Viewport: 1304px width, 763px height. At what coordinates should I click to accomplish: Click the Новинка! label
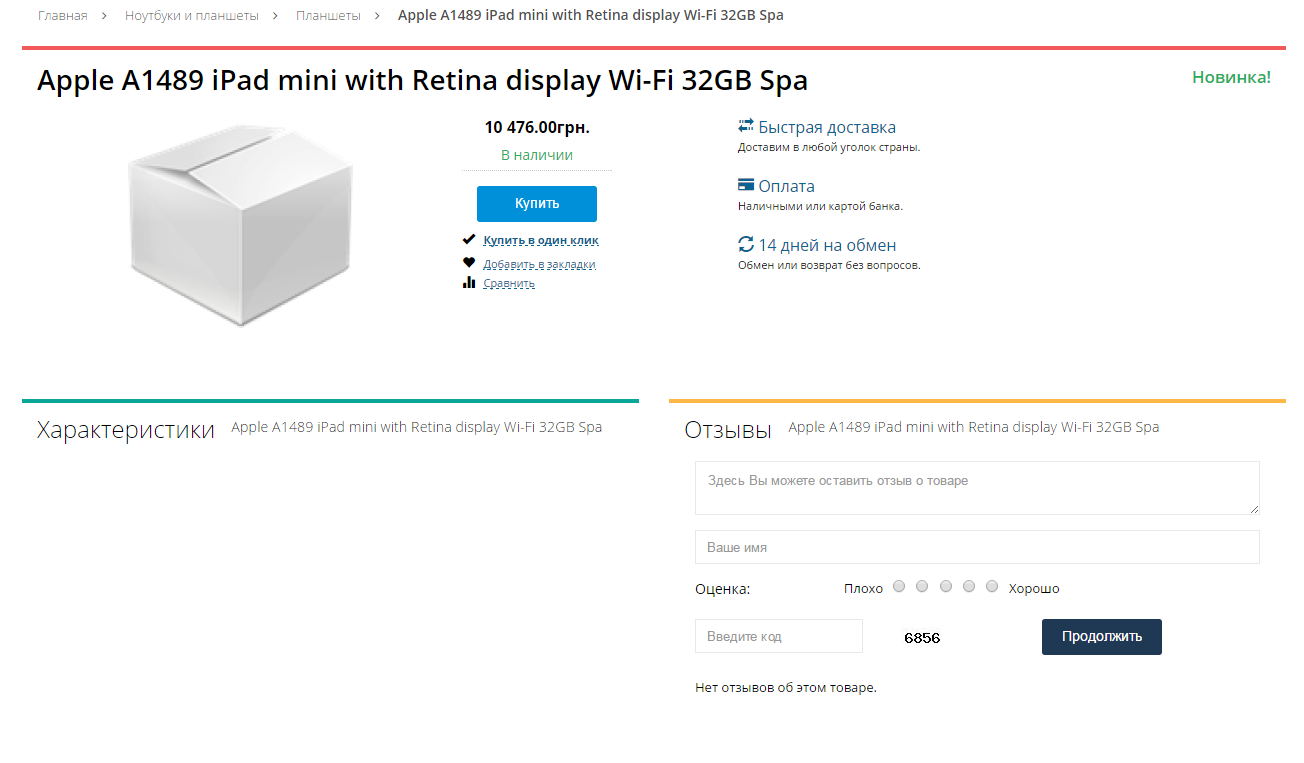coord(1231,77)
